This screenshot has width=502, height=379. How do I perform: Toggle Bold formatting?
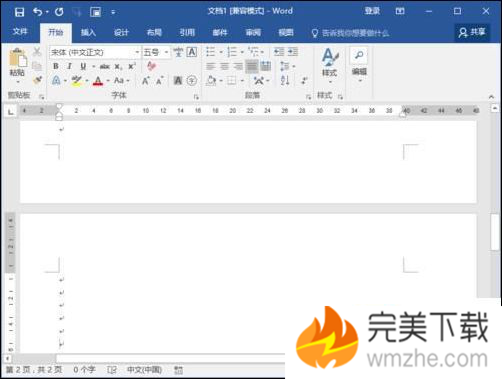[56, 66]
